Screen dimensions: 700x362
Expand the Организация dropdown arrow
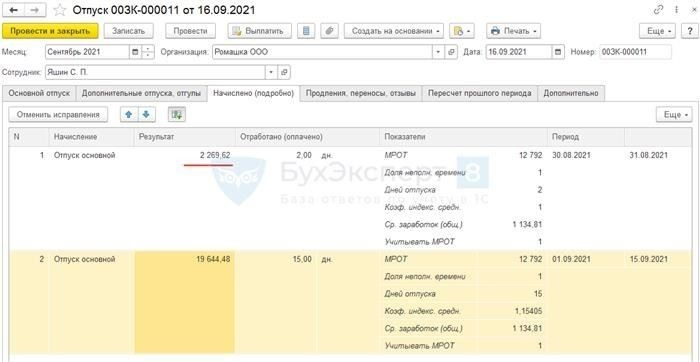click(x=438, y=52)
